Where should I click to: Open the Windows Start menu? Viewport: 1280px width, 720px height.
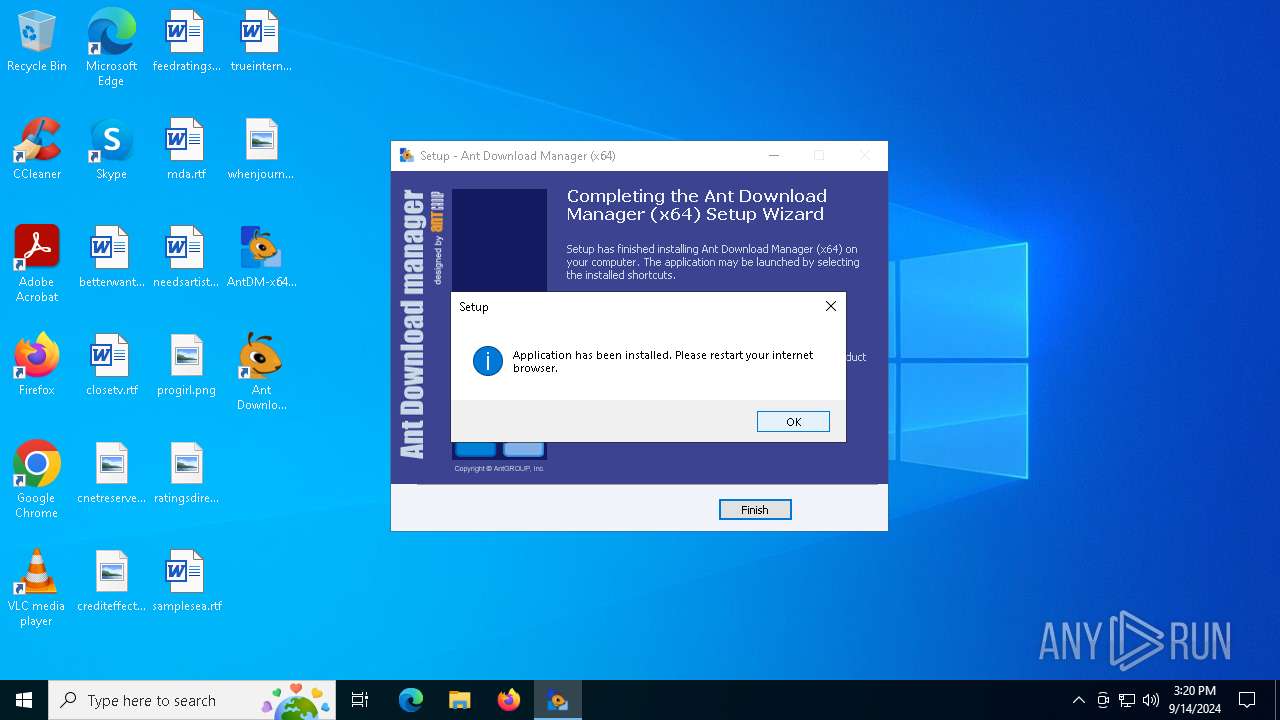point(24,700)
